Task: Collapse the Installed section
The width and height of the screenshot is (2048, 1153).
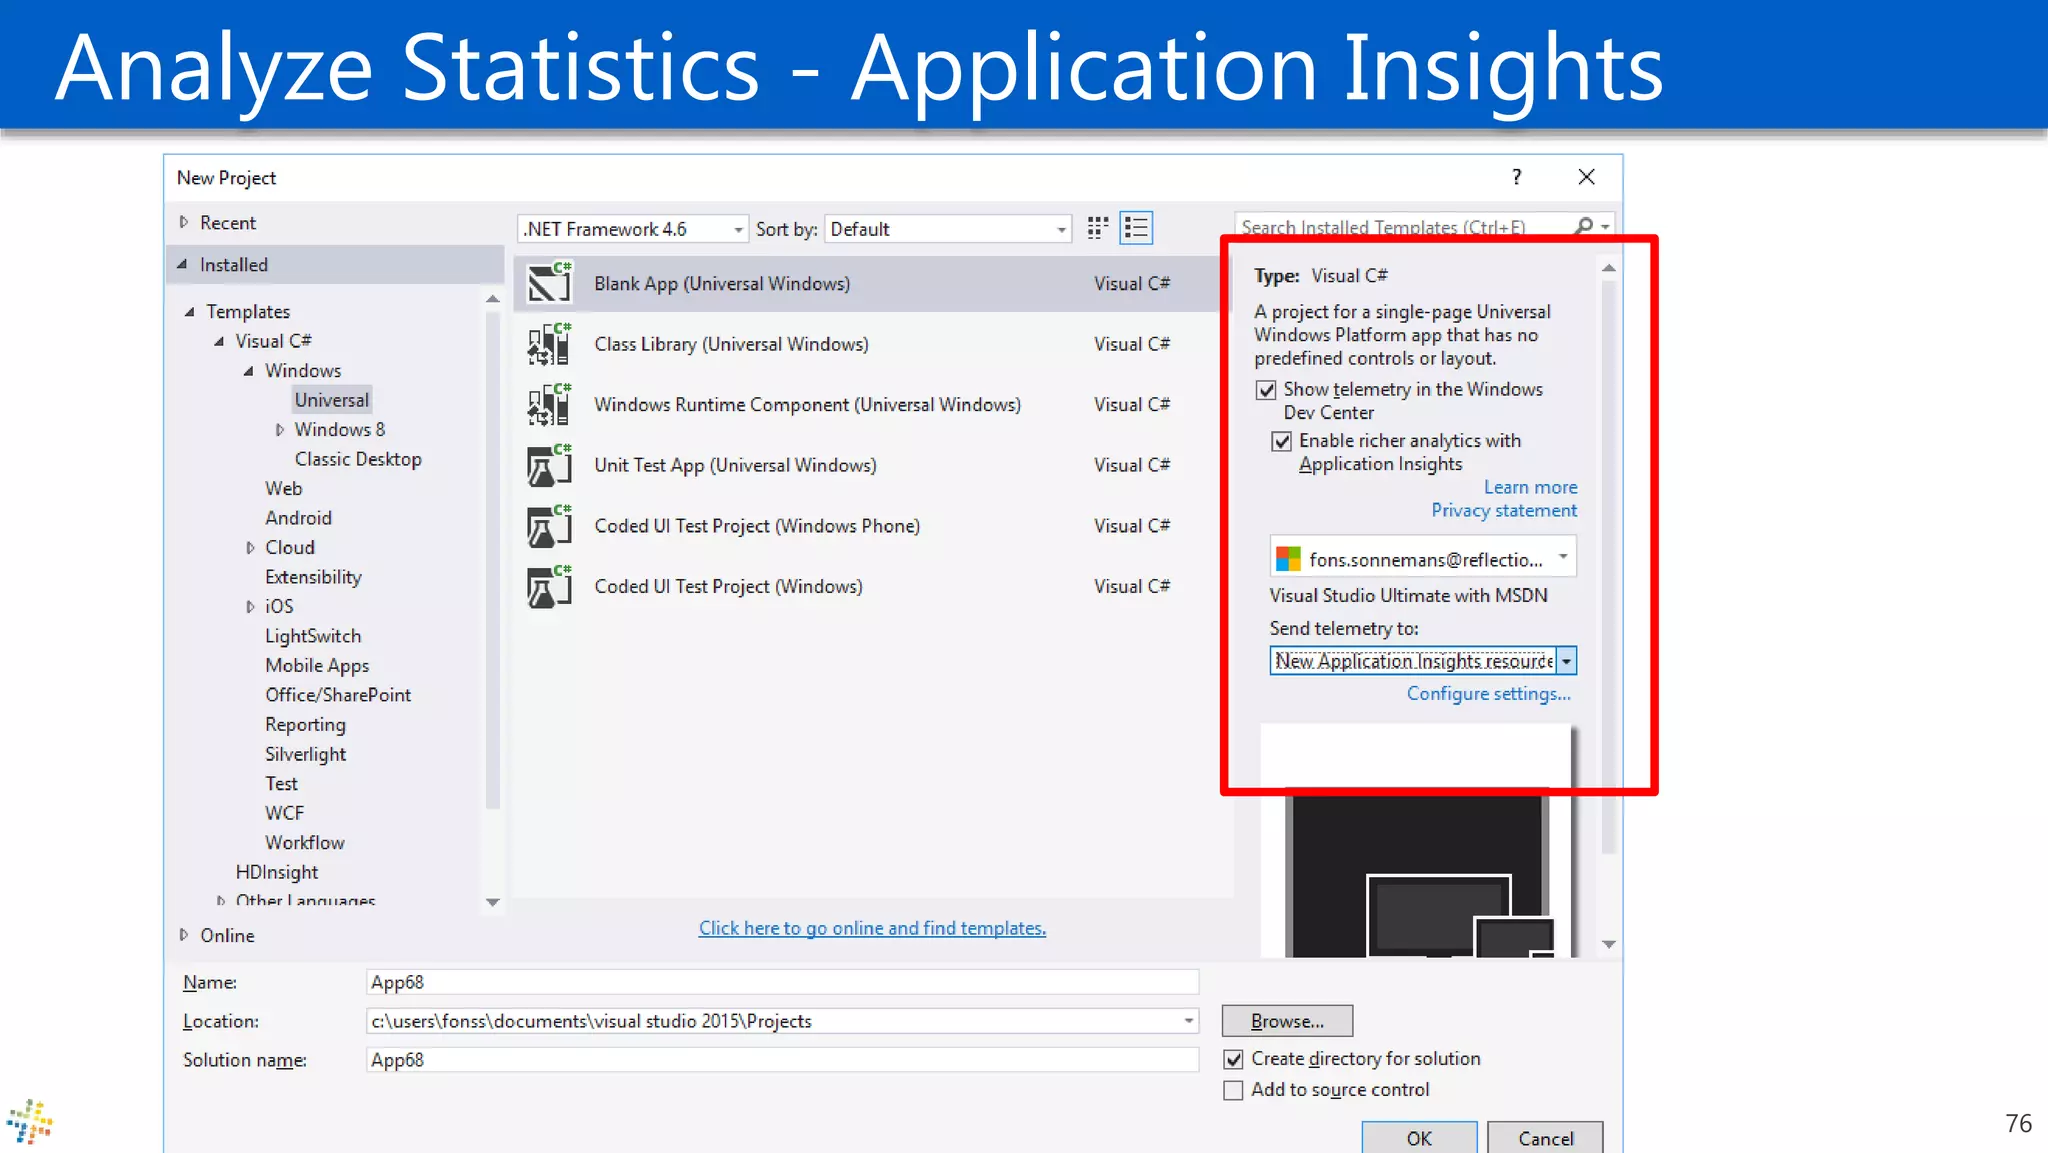Action: pyautogui.click(x=182, y=264)
